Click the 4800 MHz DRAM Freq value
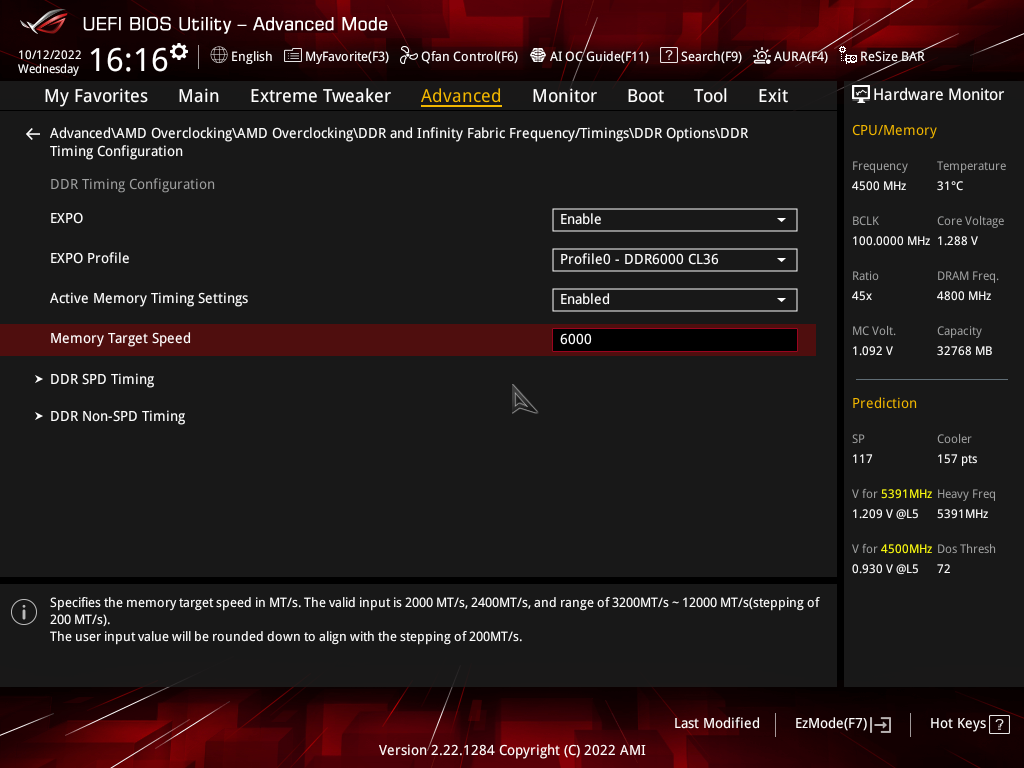The image size is (1024, 768). [x=964, y=296]
